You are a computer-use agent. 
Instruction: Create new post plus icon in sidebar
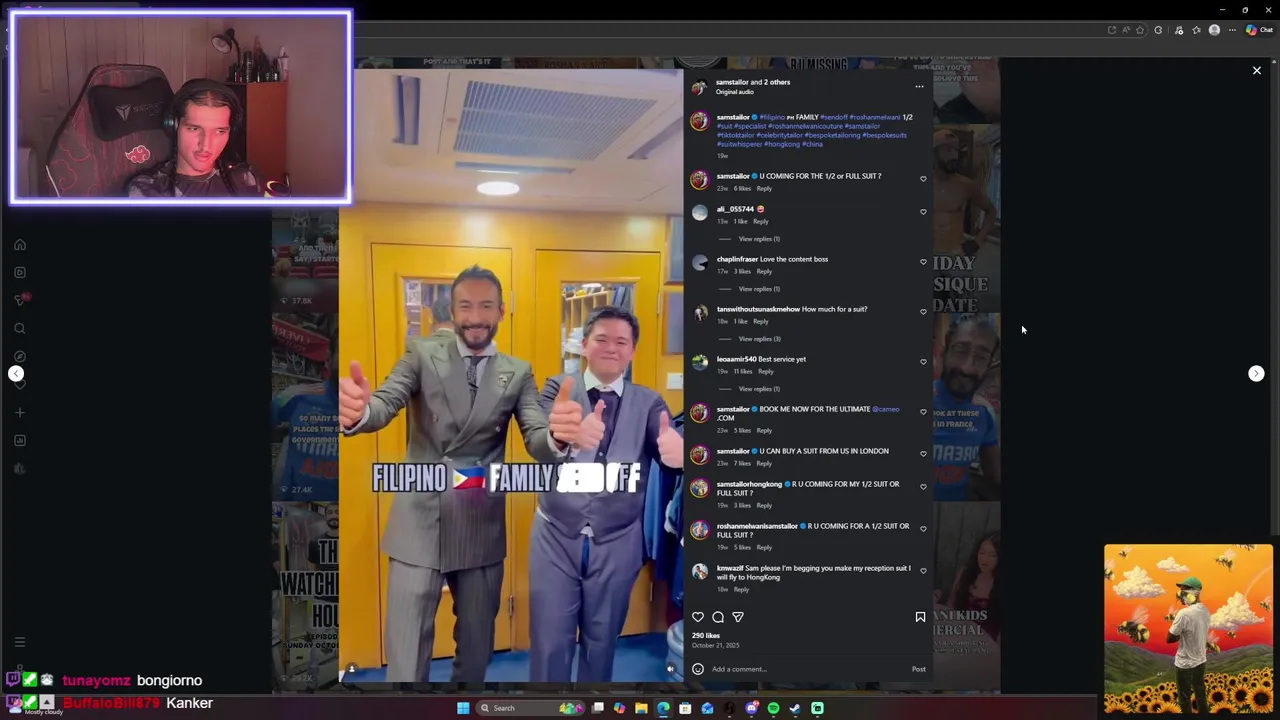[x=19, y=412]
